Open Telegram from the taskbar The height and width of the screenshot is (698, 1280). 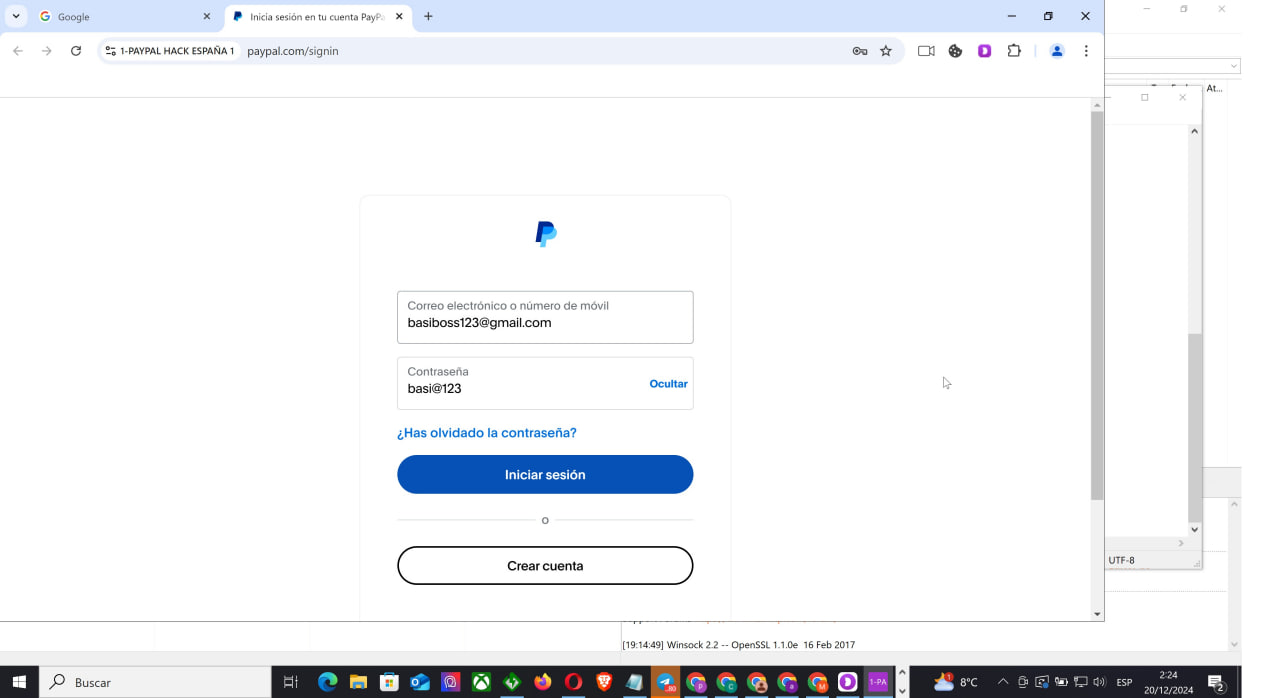pyautogui.click(x=665, y=683)
